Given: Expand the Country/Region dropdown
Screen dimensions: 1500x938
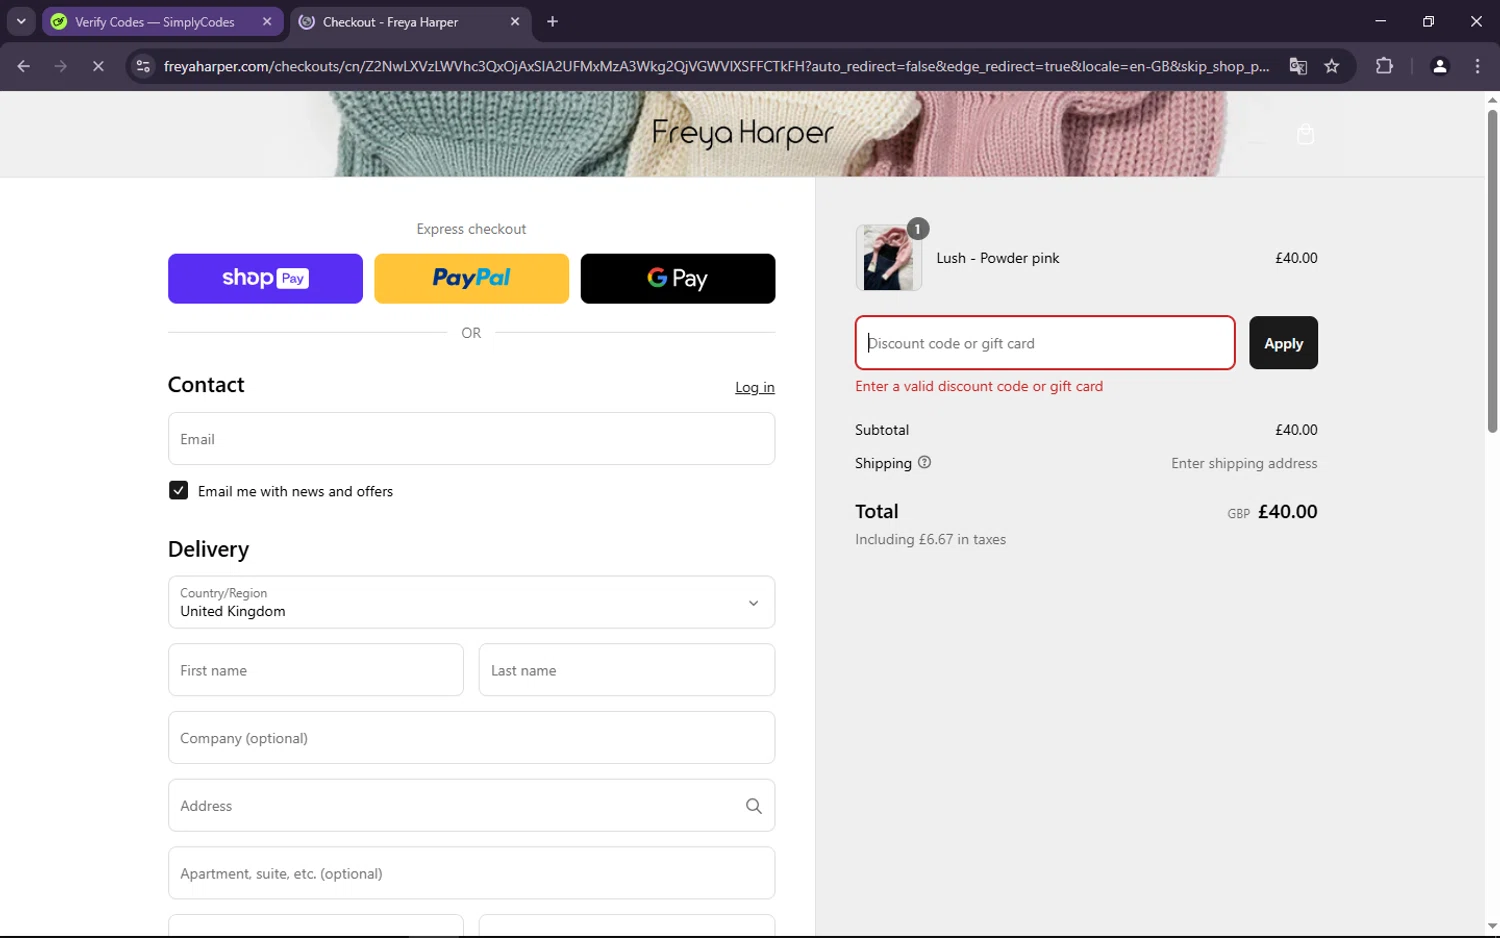Looking at the screenshot, I should tap(471, 602).
